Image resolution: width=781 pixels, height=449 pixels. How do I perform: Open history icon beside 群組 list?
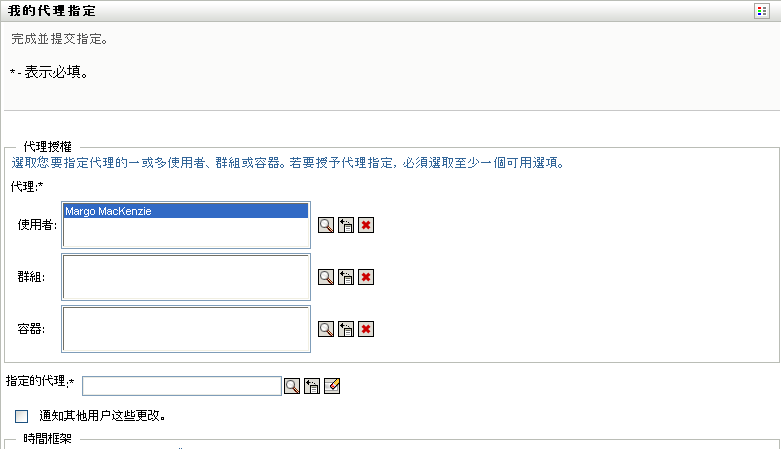[346, 277]
